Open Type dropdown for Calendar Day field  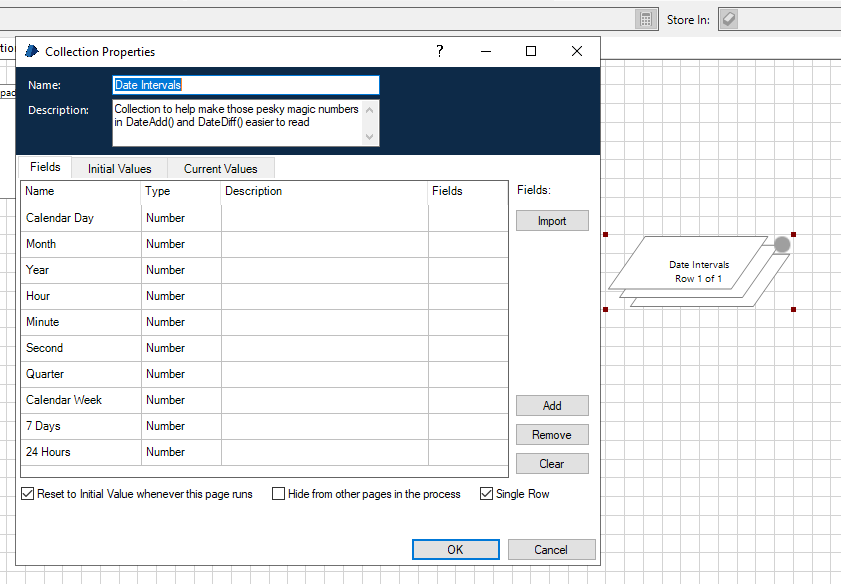(x=180, y=218)
